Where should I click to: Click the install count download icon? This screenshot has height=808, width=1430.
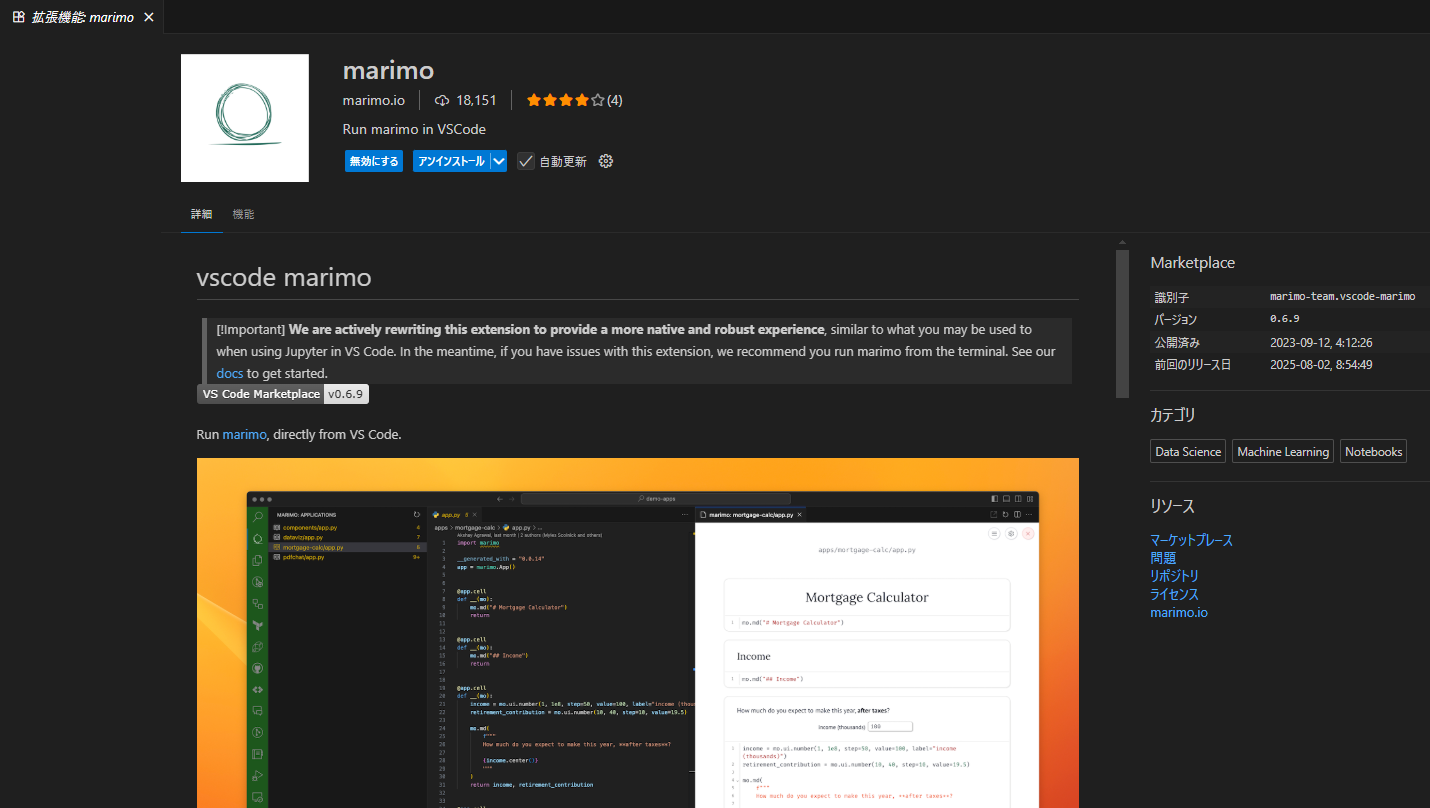[442, 100]
